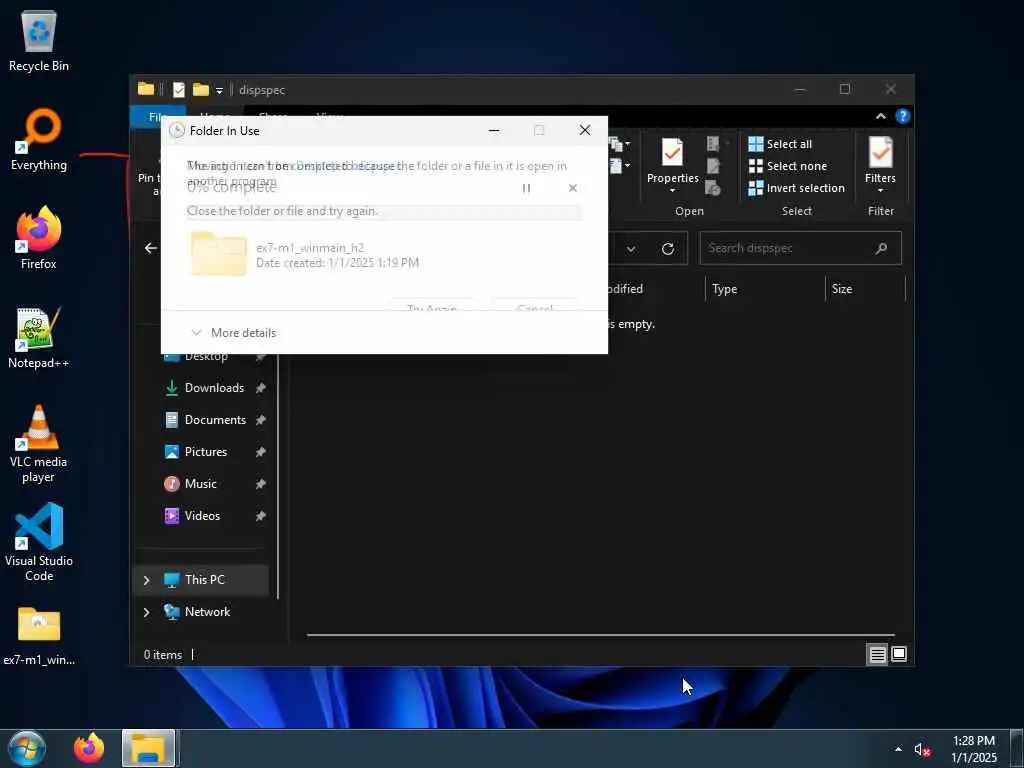Open Explorer Help with the question mark
1024x768 pixels.
click(903, 116)
